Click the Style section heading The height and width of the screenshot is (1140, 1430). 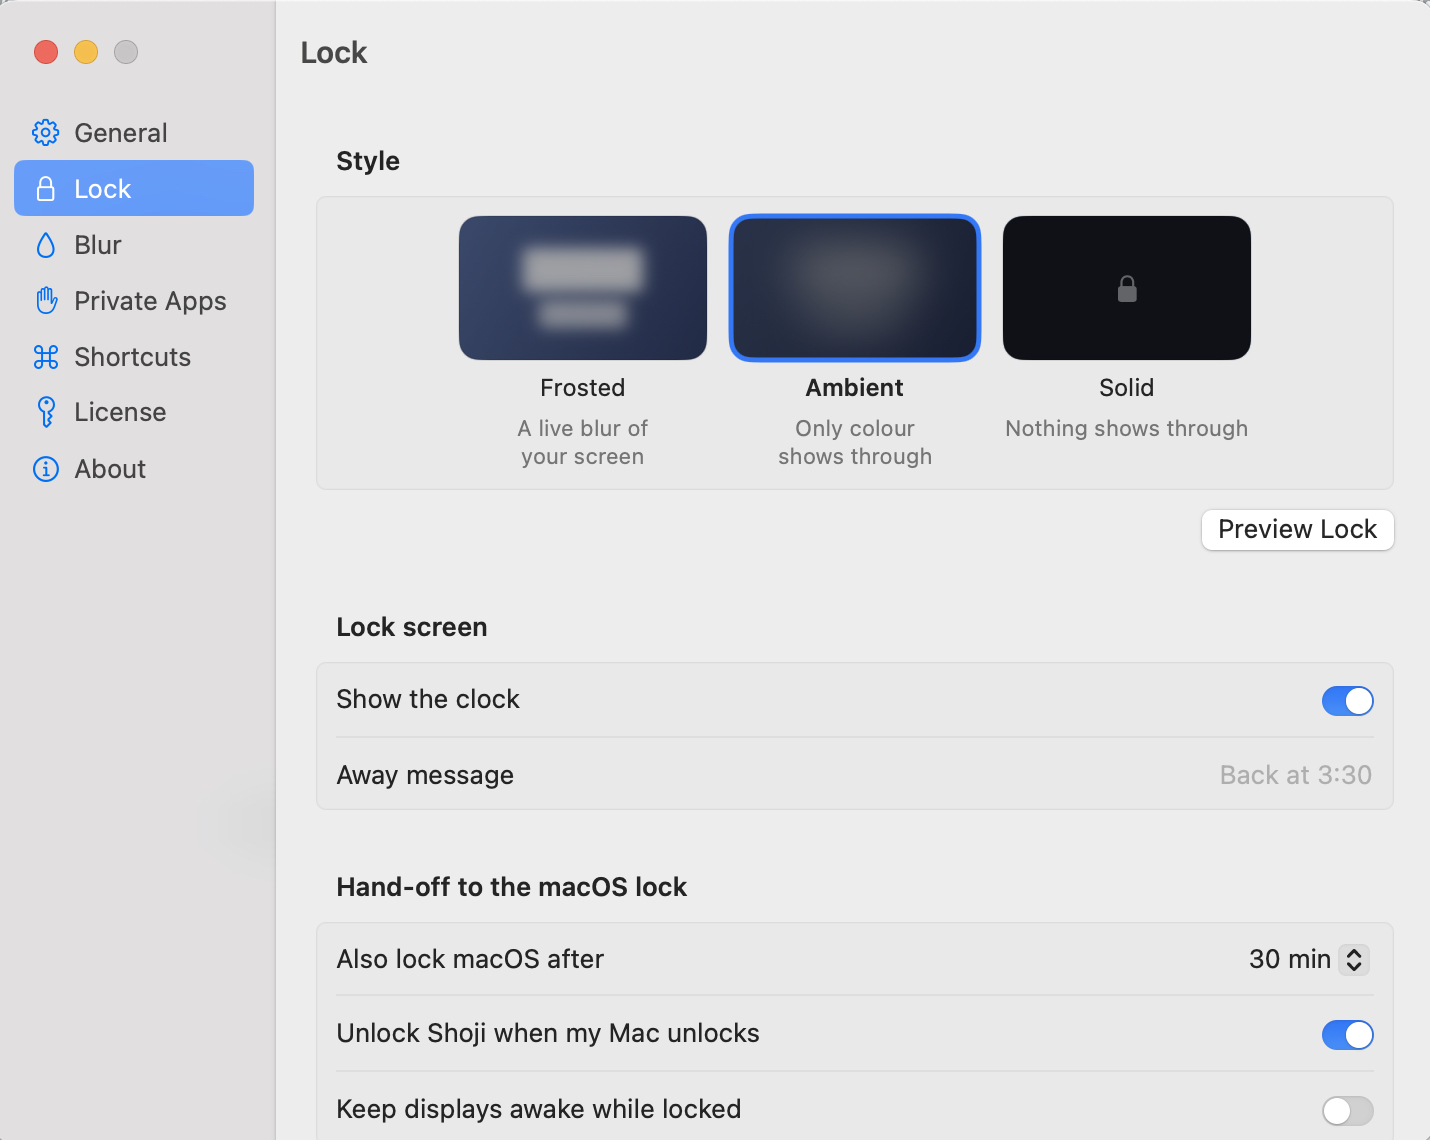368,161
